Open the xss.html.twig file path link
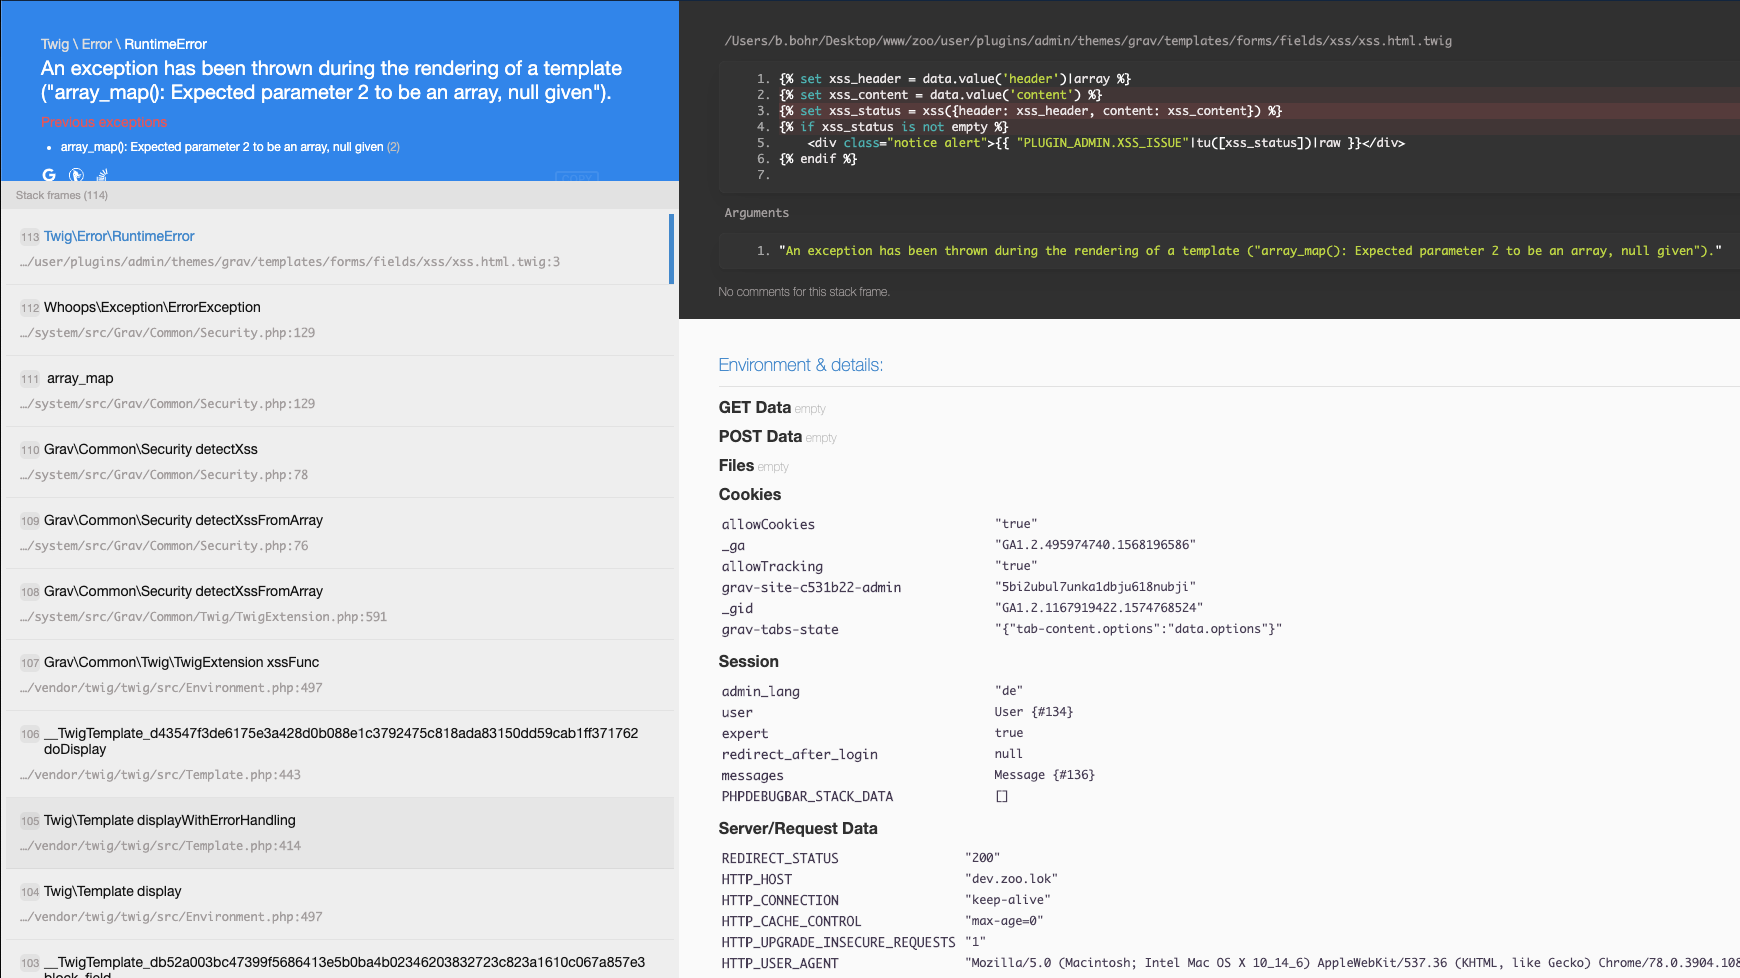This screenshot has width=1740, height=978. click(1088, 41)
